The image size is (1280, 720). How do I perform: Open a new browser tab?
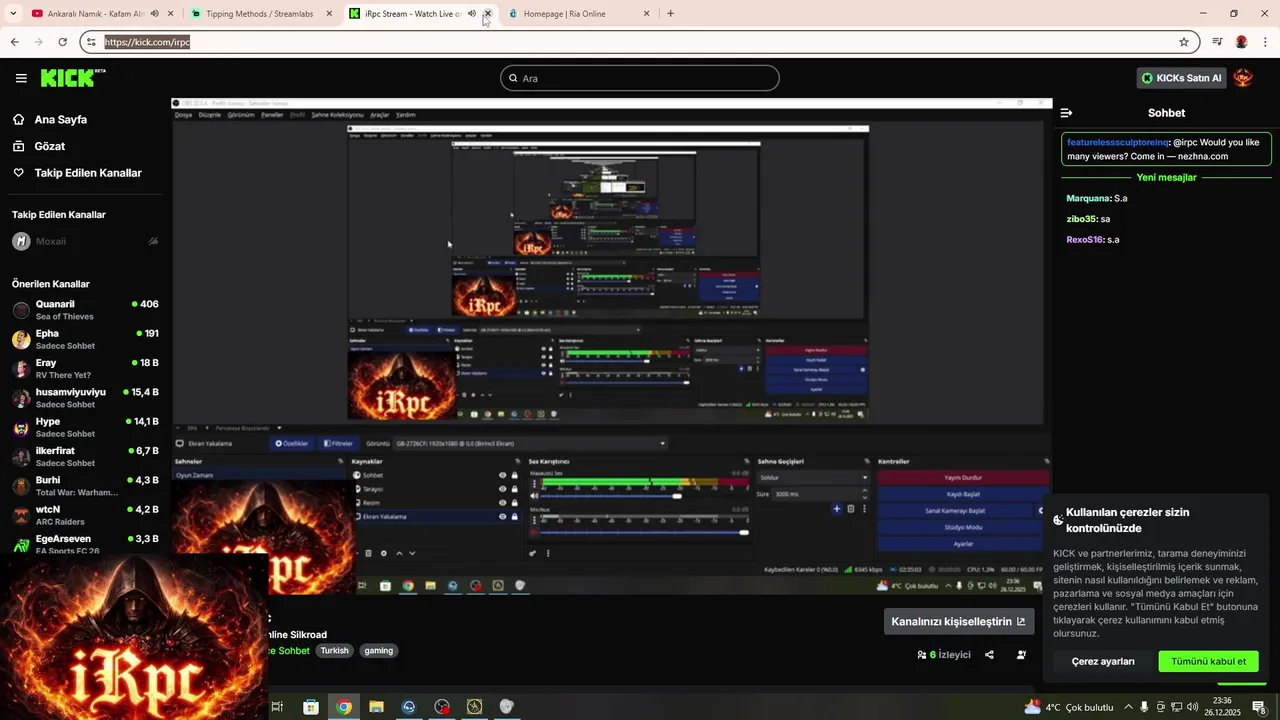coord(670,14)
